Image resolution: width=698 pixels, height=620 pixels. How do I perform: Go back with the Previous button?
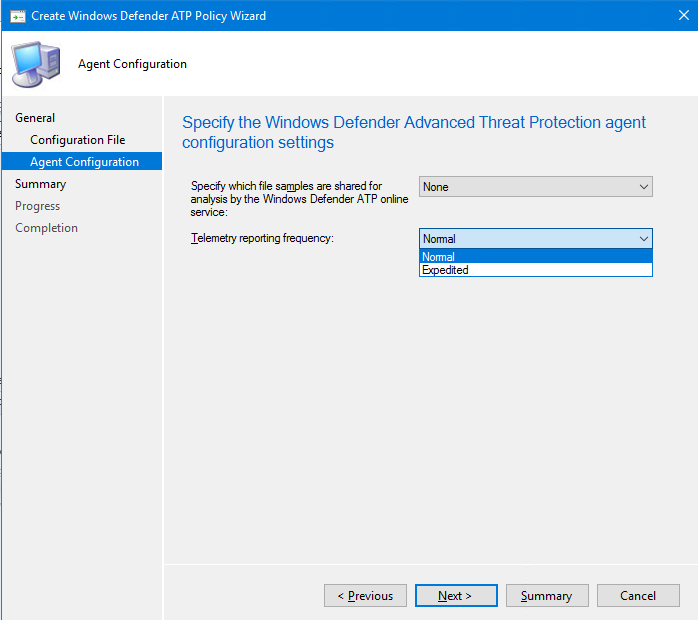365,596
